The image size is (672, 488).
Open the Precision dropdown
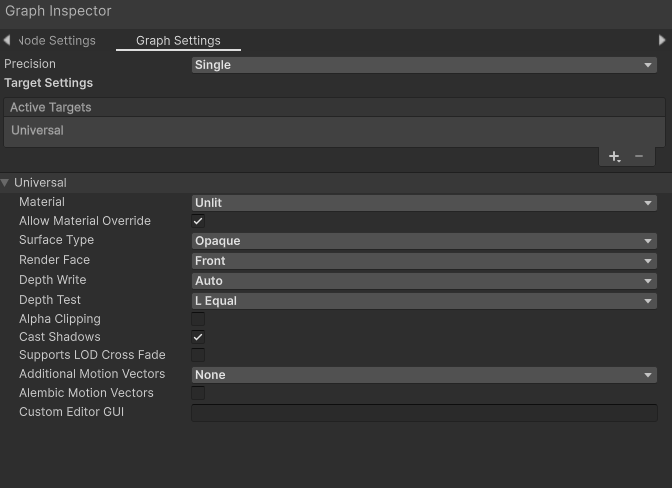(x=424, y=65)
